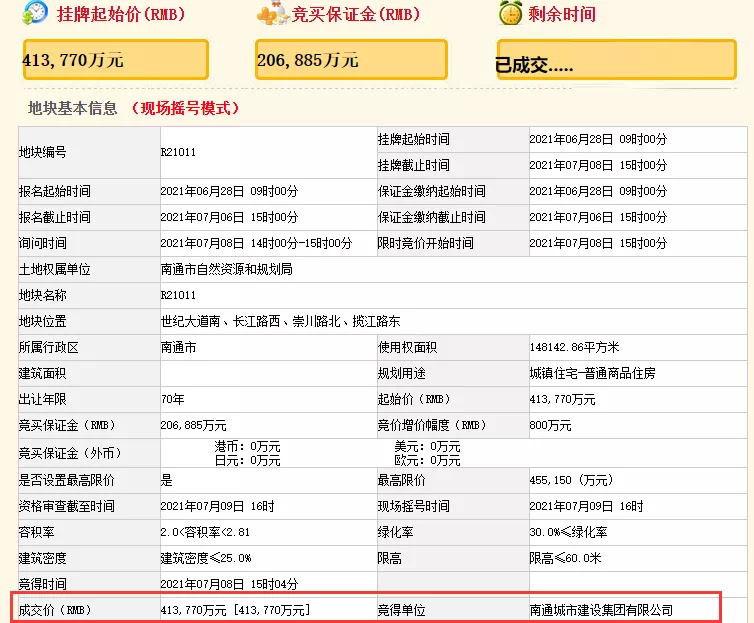Click the 206,885万元 deposit box
This screenshot has height=623, width=754.
point(352,60)
